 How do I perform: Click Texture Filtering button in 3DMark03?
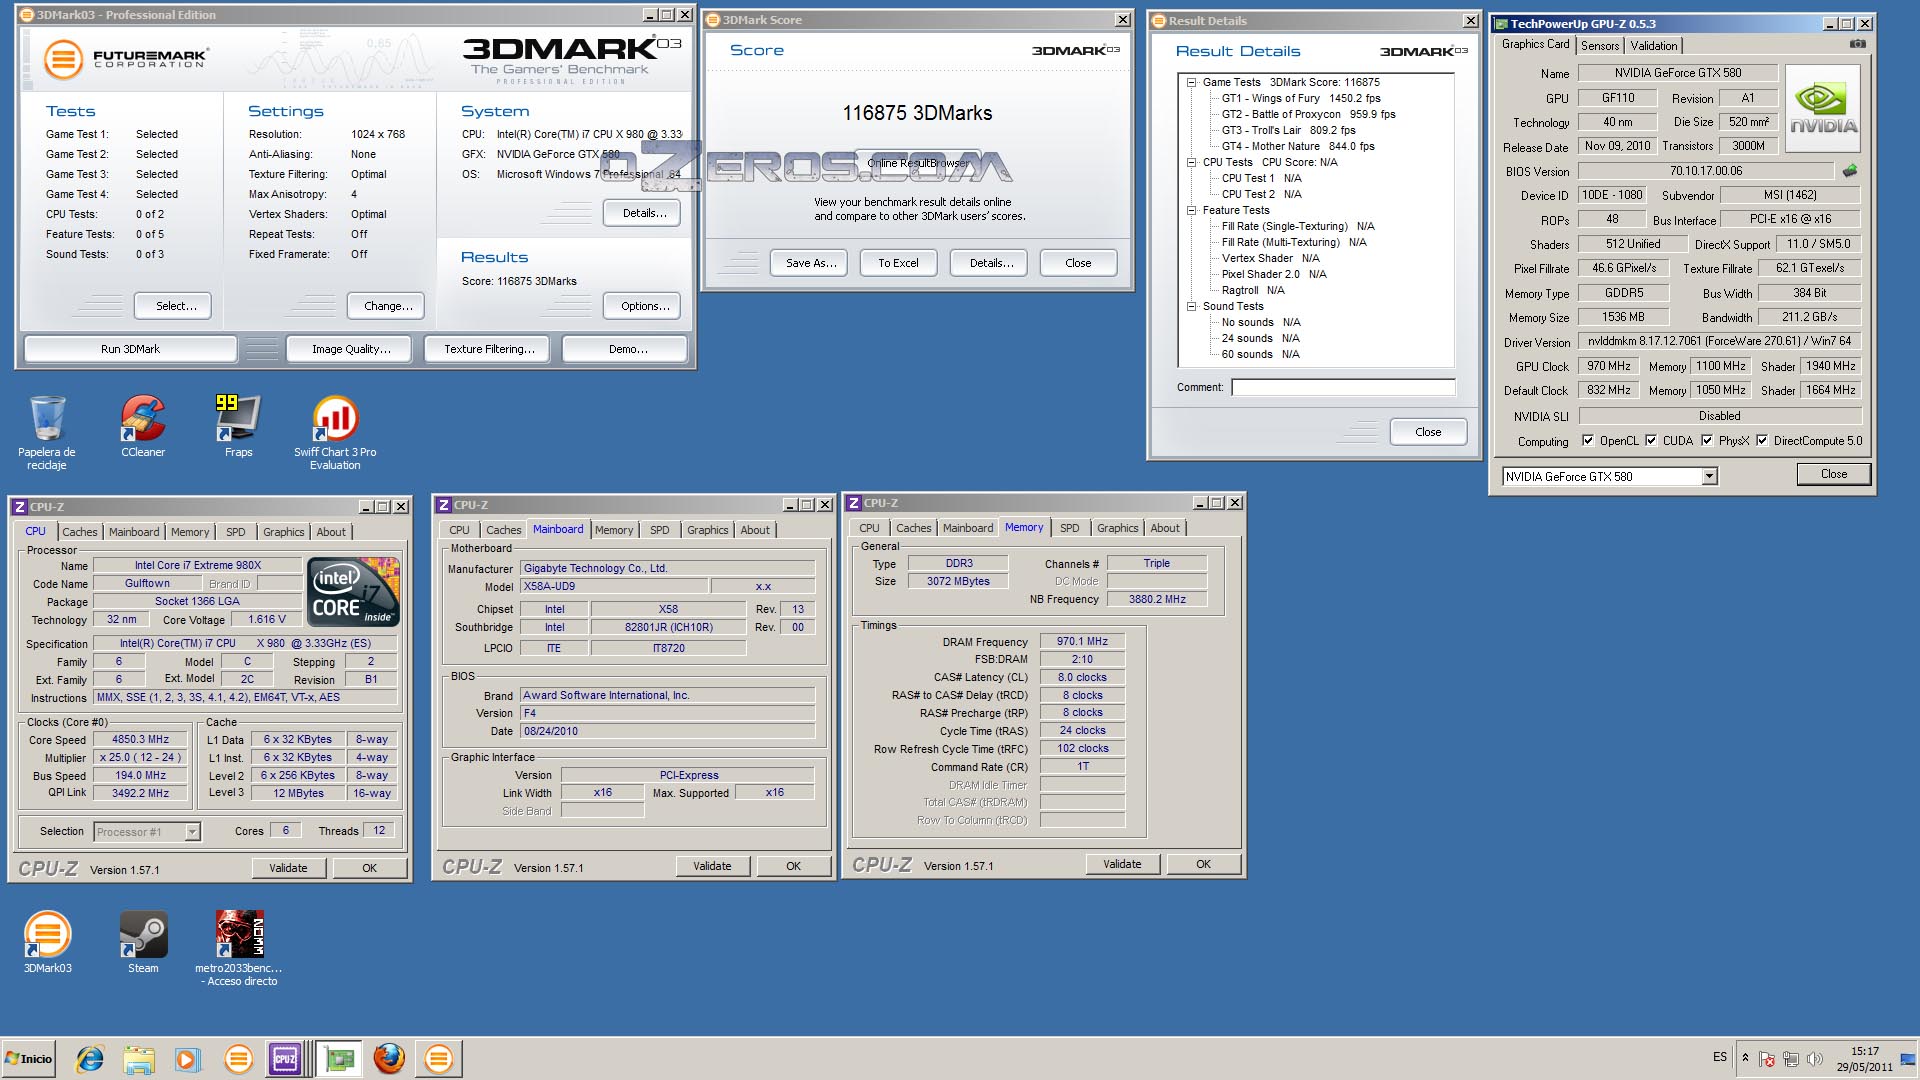click(489, 349)
